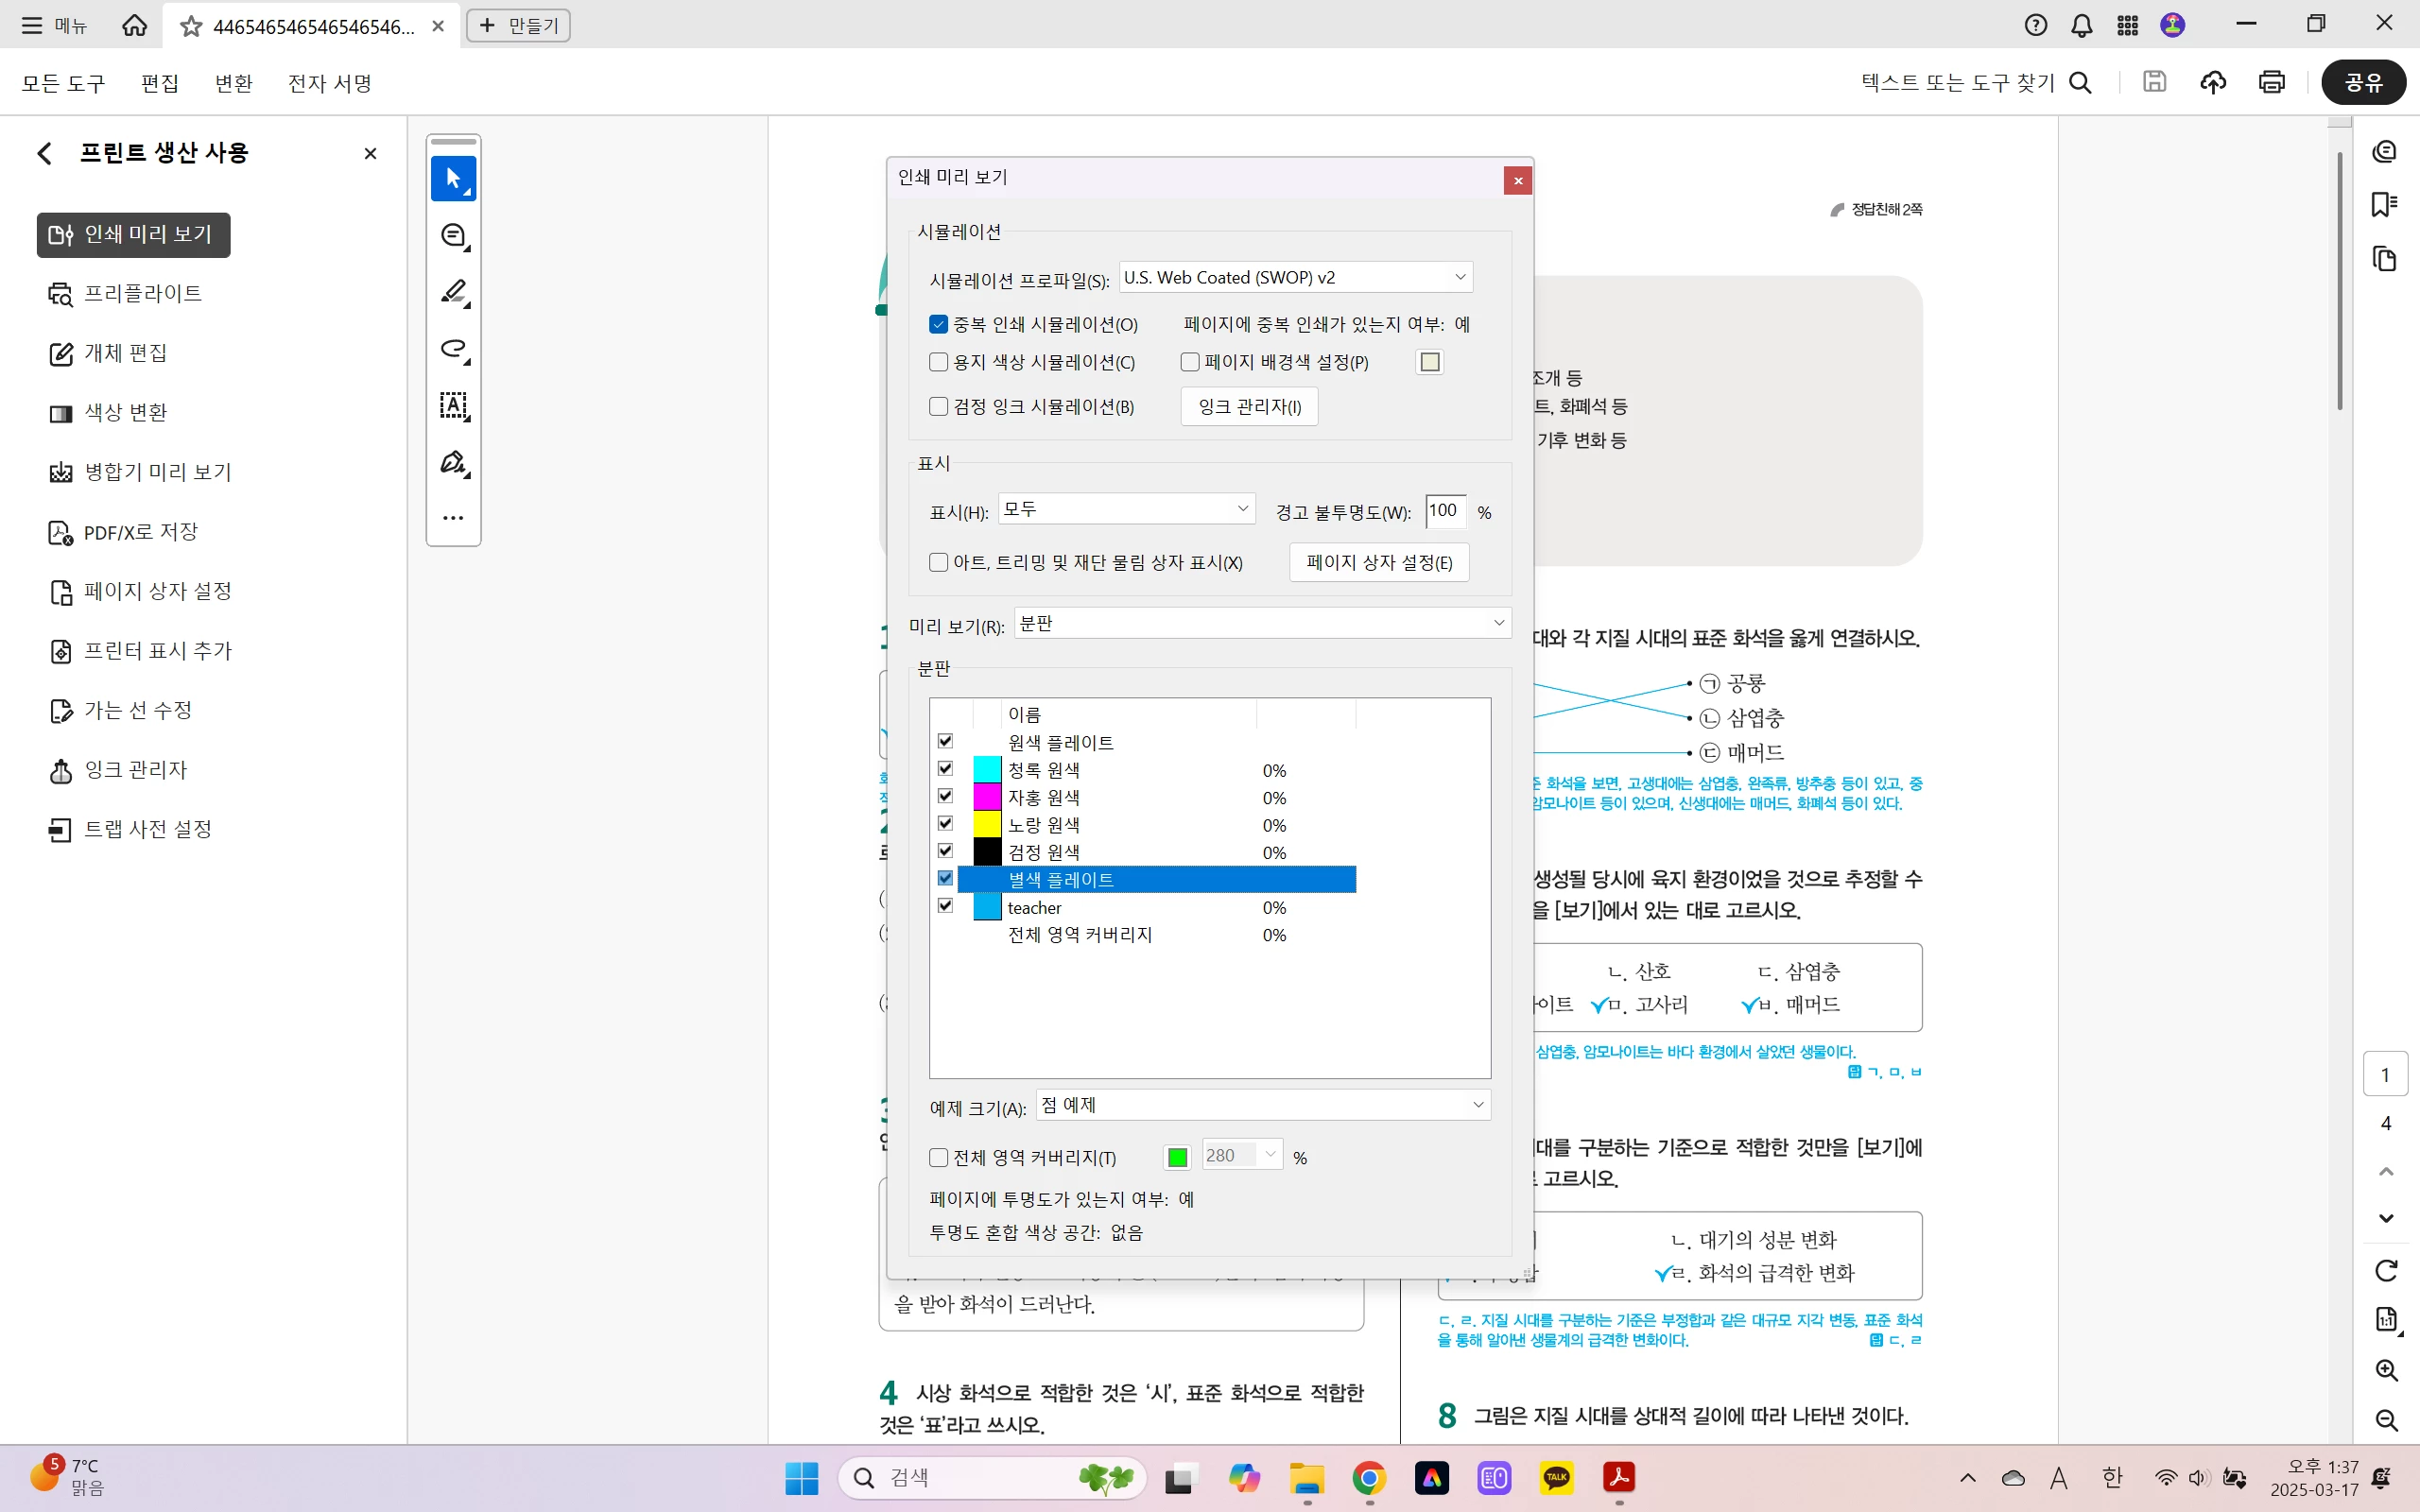Open the bookmarks panel icon

pyautogui.click(x=2384, y=205)
